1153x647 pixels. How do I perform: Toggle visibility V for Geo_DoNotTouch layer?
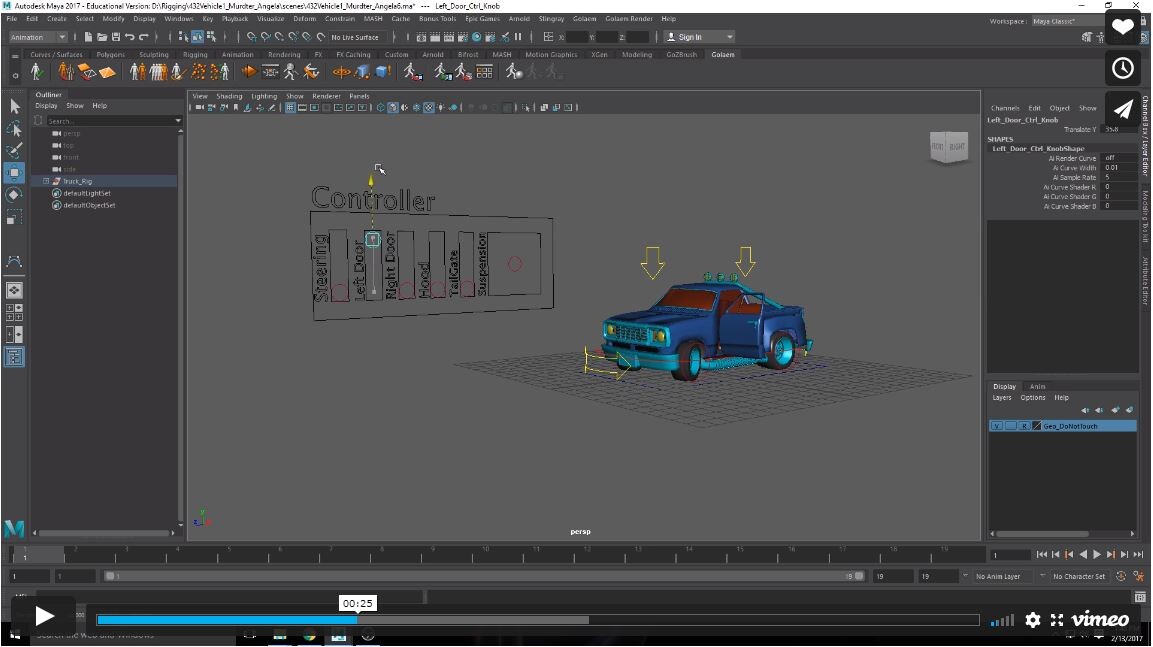point(996,425)
